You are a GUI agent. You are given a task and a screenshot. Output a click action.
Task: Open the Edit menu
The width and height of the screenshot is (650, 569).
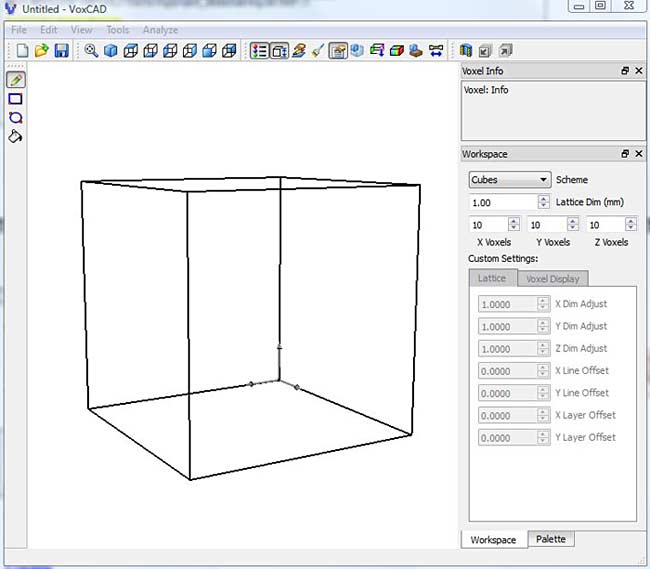click(x=49, y=30)
